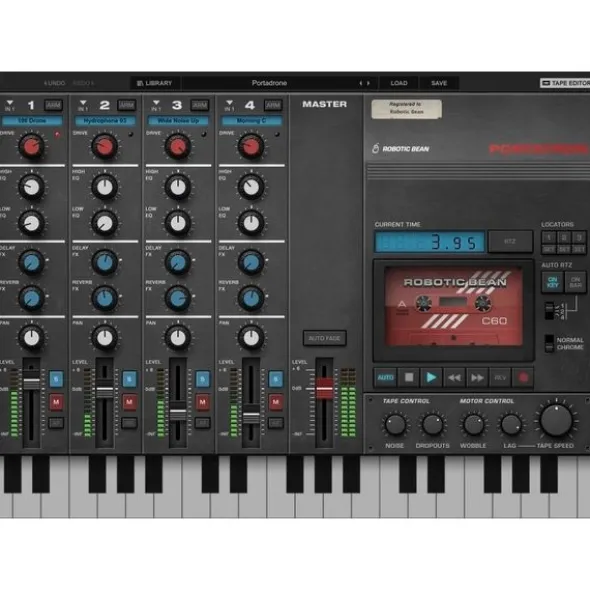The image size is (590, 591).
Task: Click the large Tape Speed knob
Action: tap(556, 420)
